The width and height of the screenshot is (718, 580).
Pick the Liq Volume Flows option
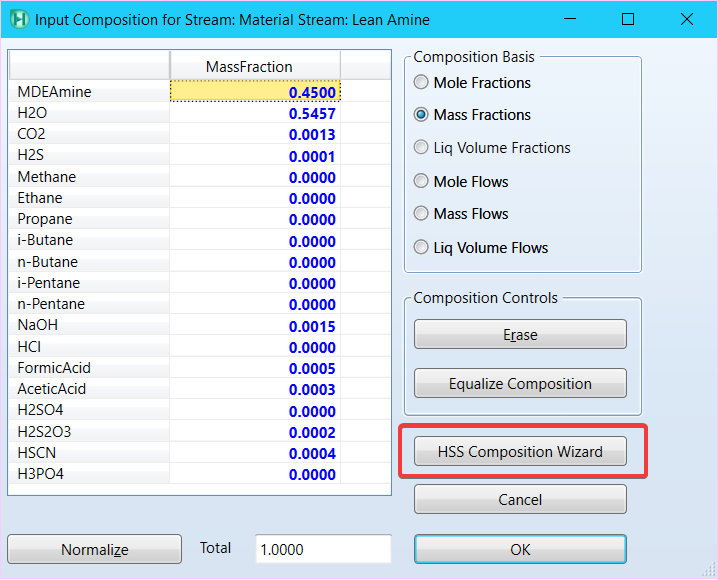click(x=422, y=248)
